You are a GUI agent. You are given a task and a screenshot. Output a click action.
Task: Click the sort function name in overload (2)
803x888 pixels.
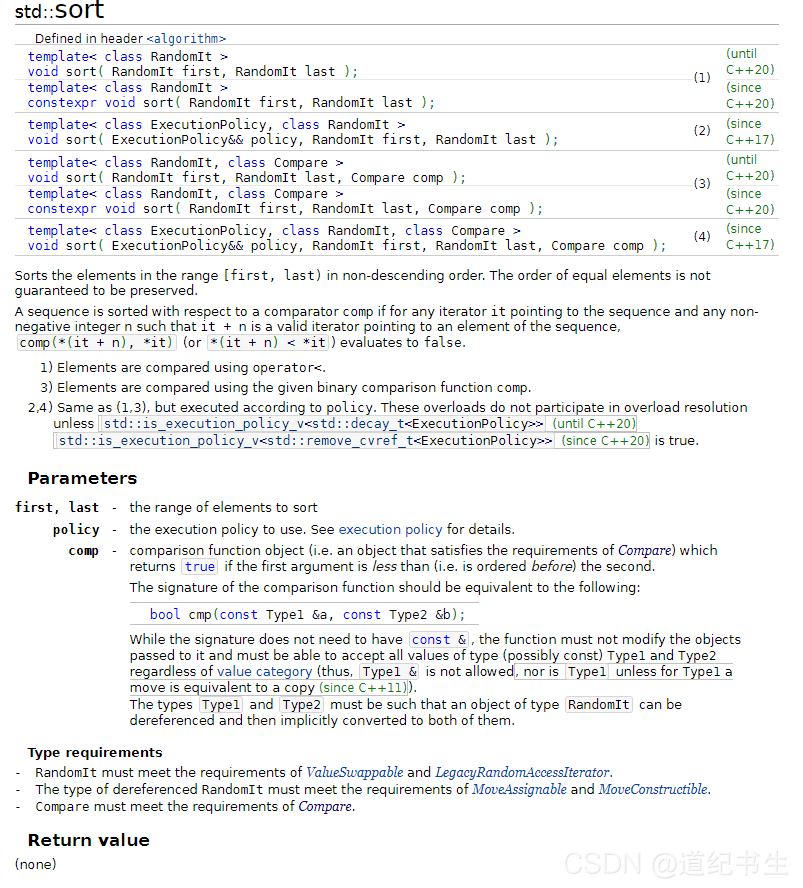81,139
